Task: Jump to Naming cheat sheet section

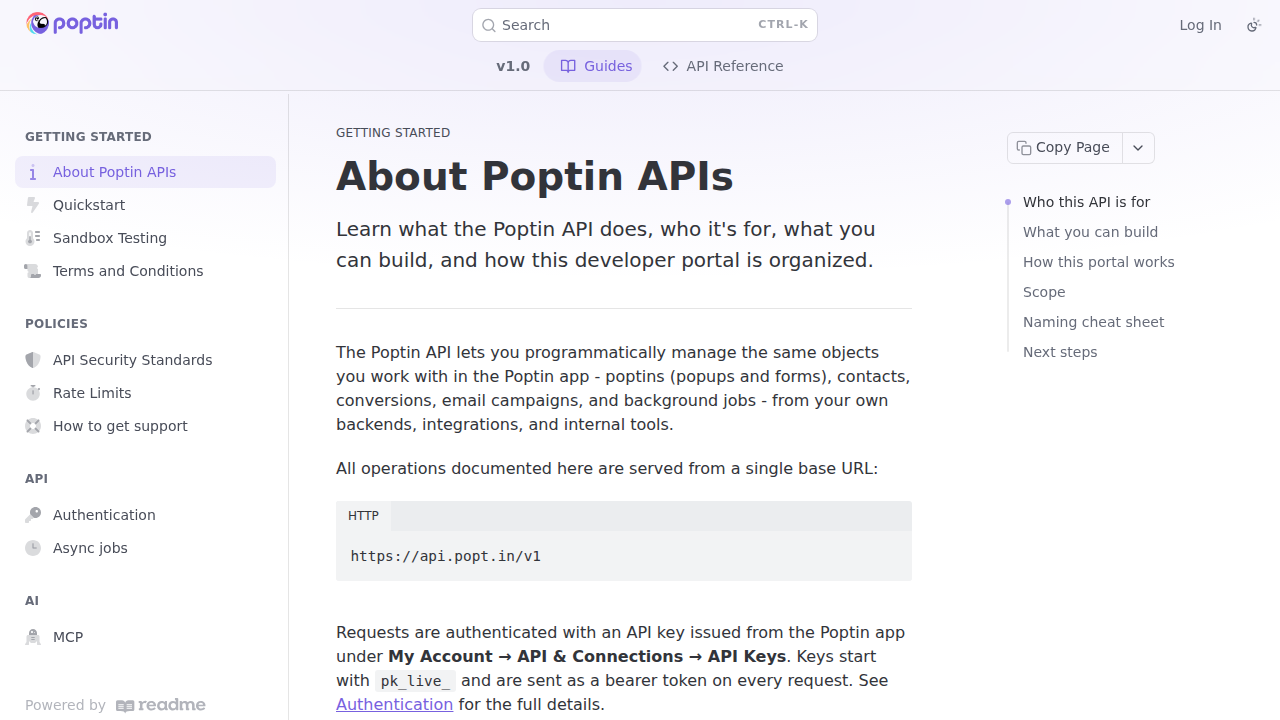Action: point(1093,322)
